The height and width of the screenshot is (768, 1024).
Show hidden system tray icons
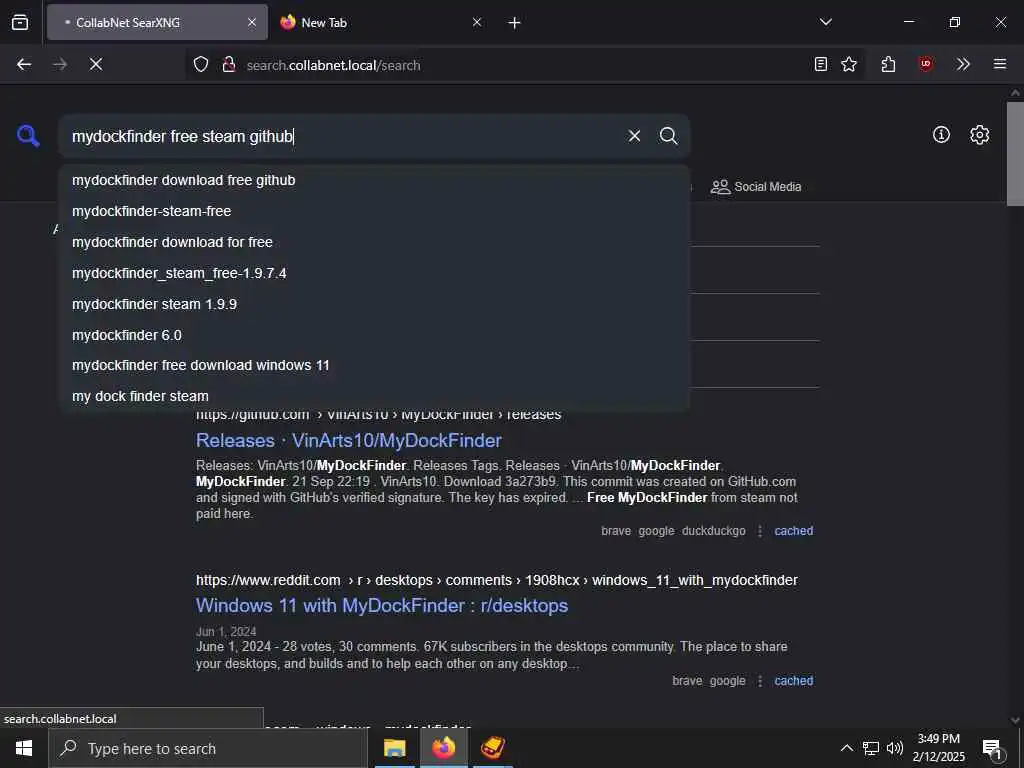[846, 748]
